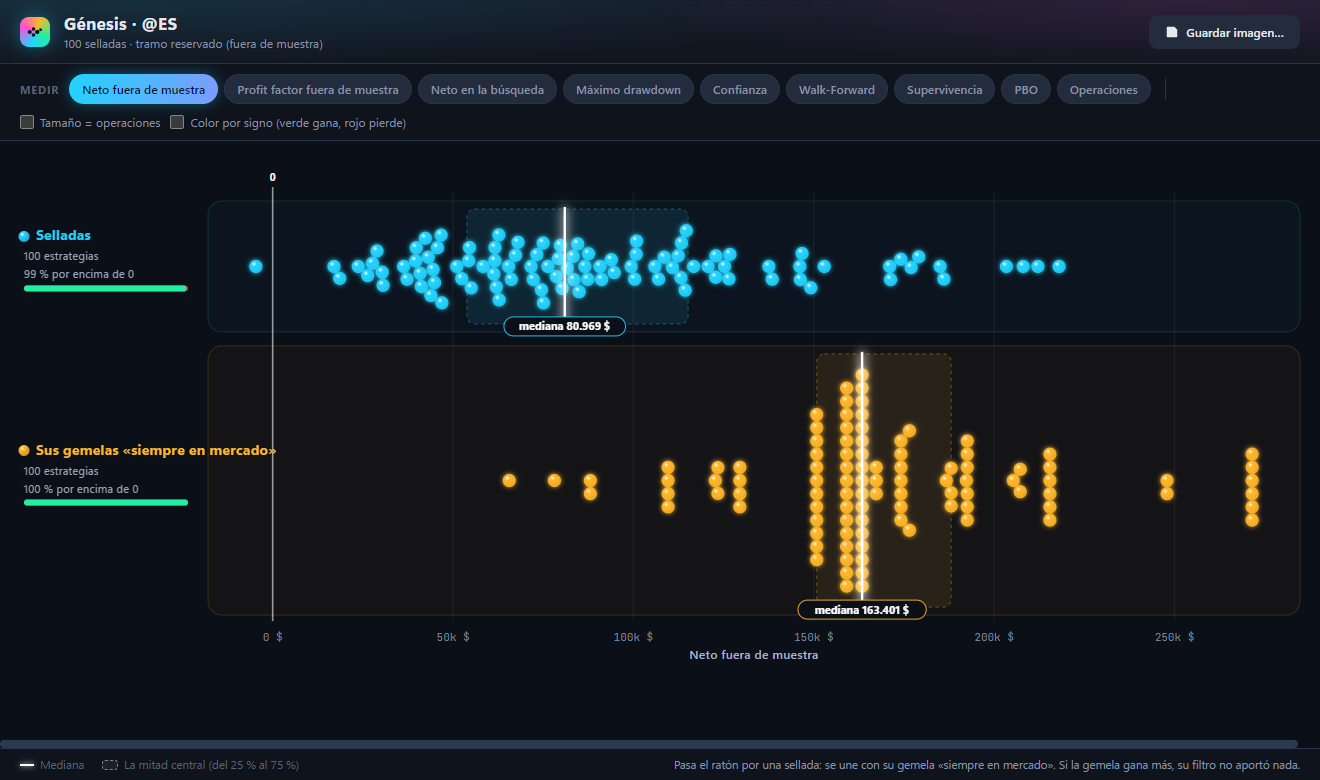Click the 50k $ axis tick label
Image resolution: width=1320 pixels, height=780 pixels.
[453, 637]
